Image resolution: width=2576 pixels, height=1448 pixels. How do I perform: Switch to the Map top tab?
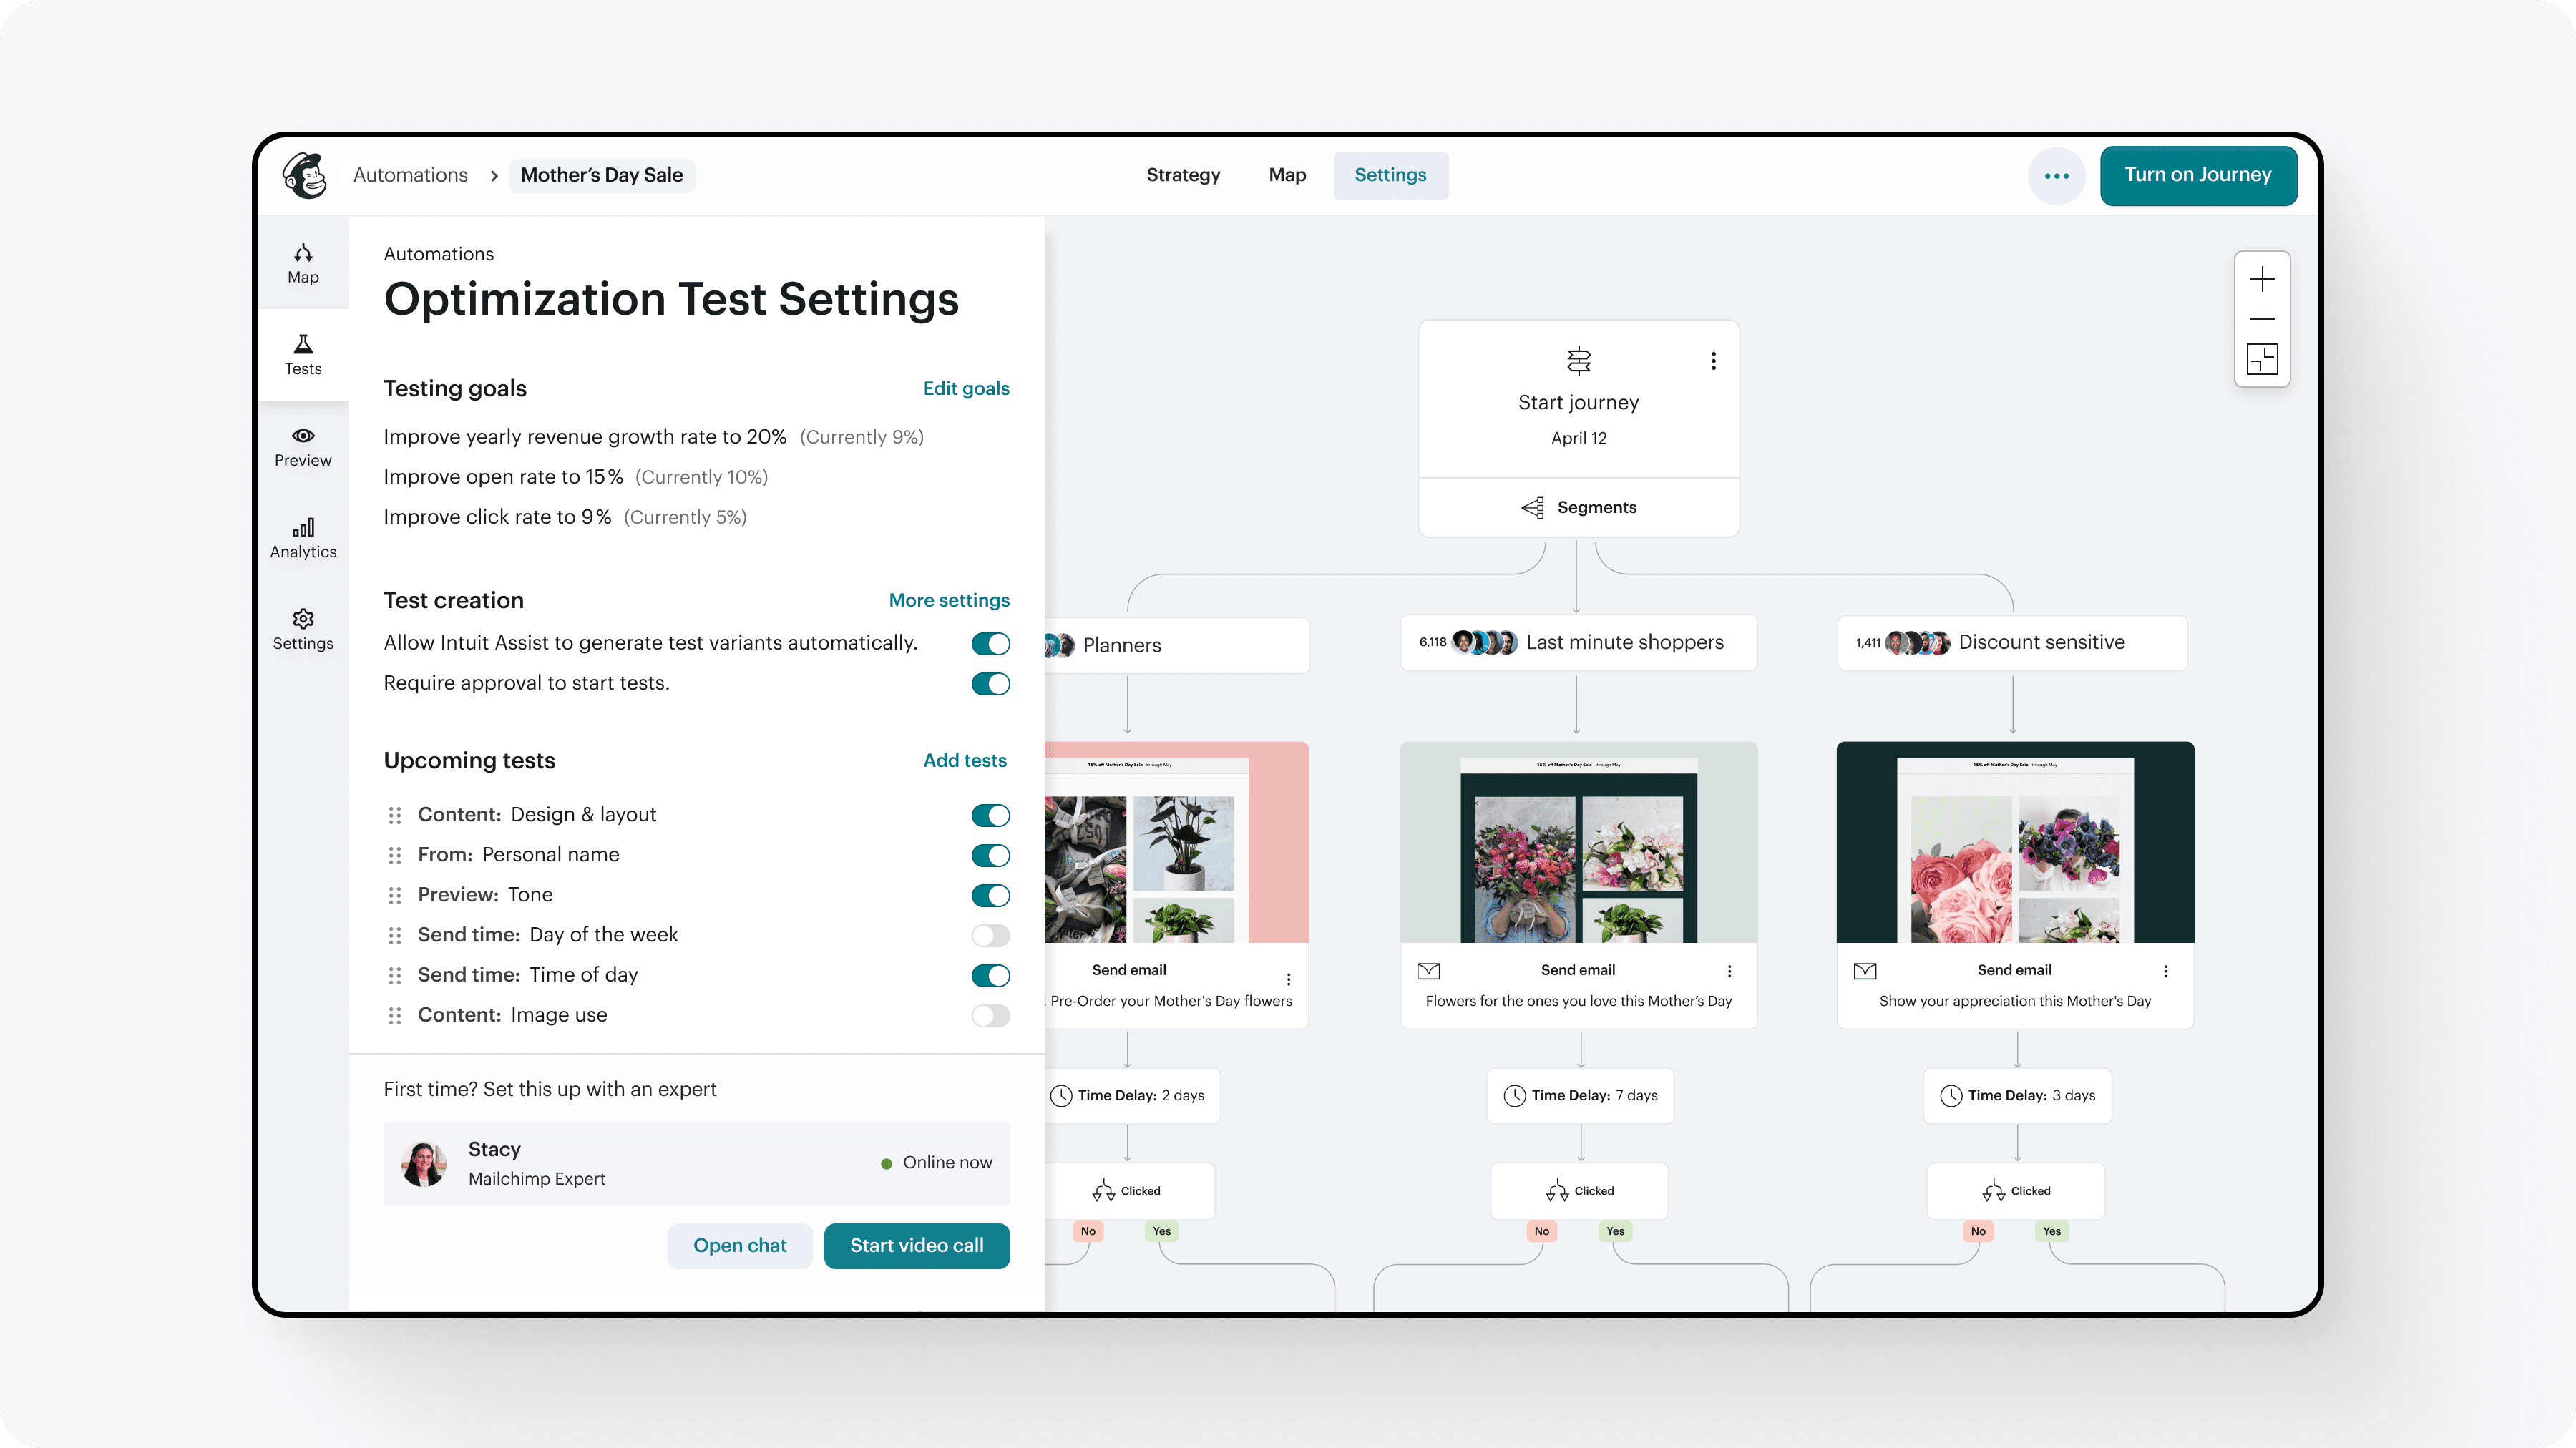coord(1287,175)
